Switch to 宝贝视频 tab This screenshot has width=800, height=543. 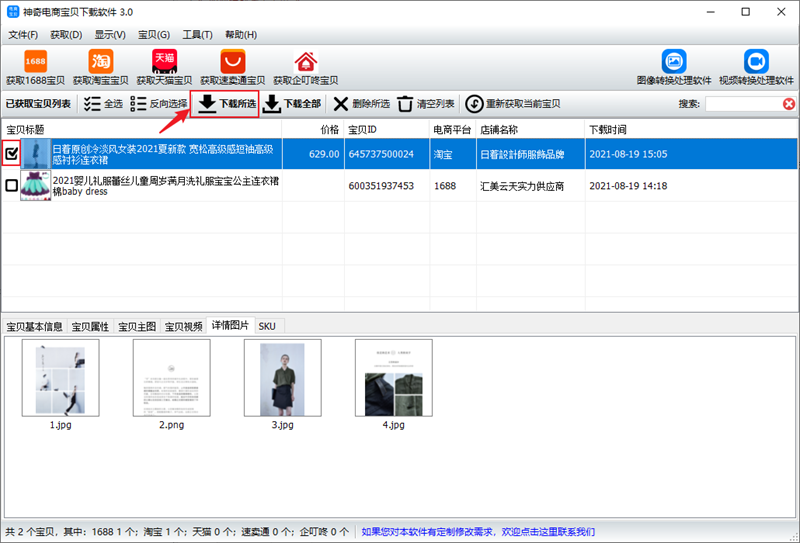tap(183, 327)
